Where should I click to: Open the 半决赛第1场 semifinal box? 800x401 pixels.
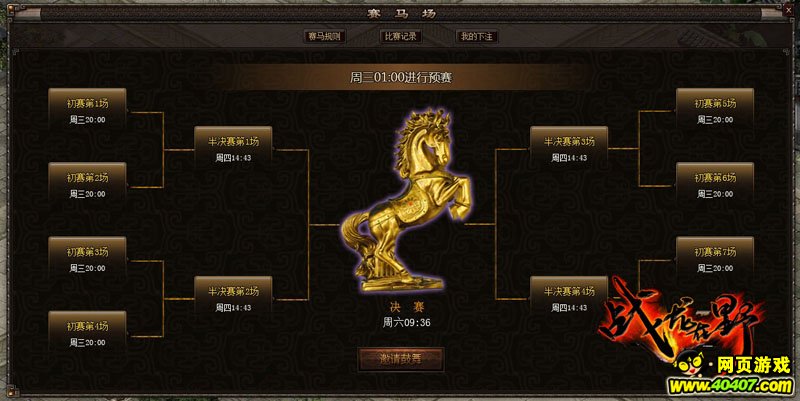233,147
